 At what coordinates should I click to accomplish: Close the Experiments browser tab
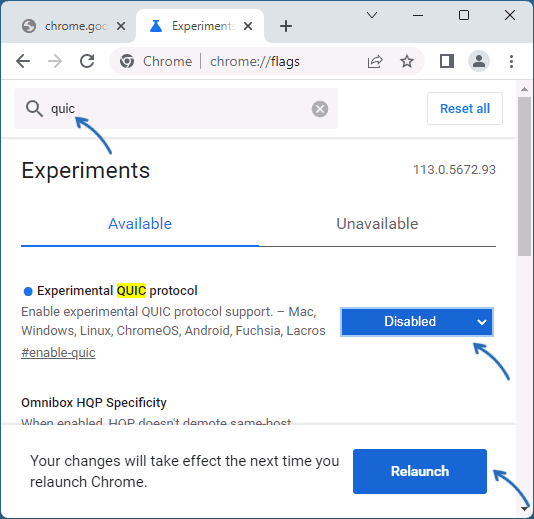point(248,26)
